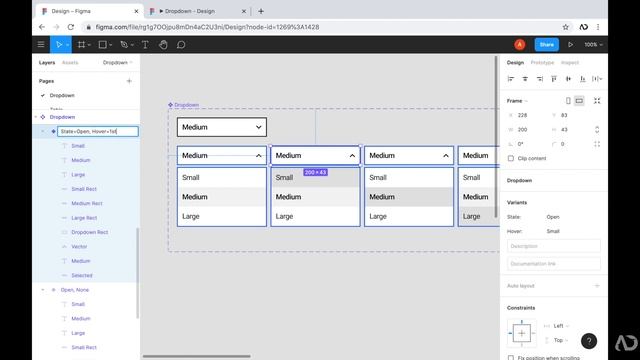Select the Dropdown page
Viewport: 640px width, 360px height.
(x=62, y=95)
